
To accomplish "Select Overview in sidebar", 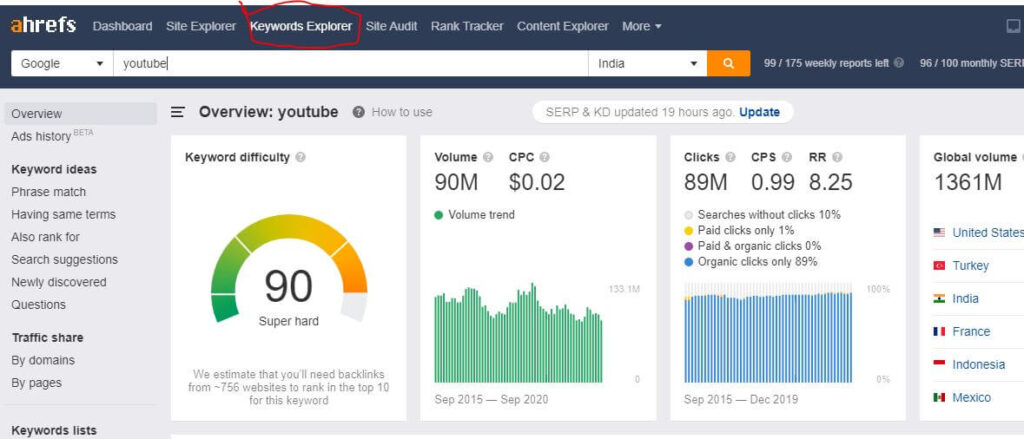I will coord(80,114).
